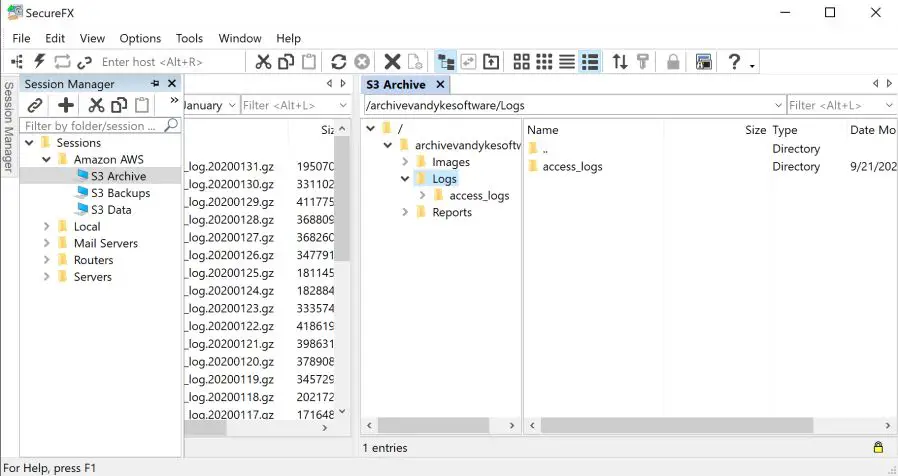
Task: Click the launch SecureCRT terminal icon
Action: click(703, 61)
